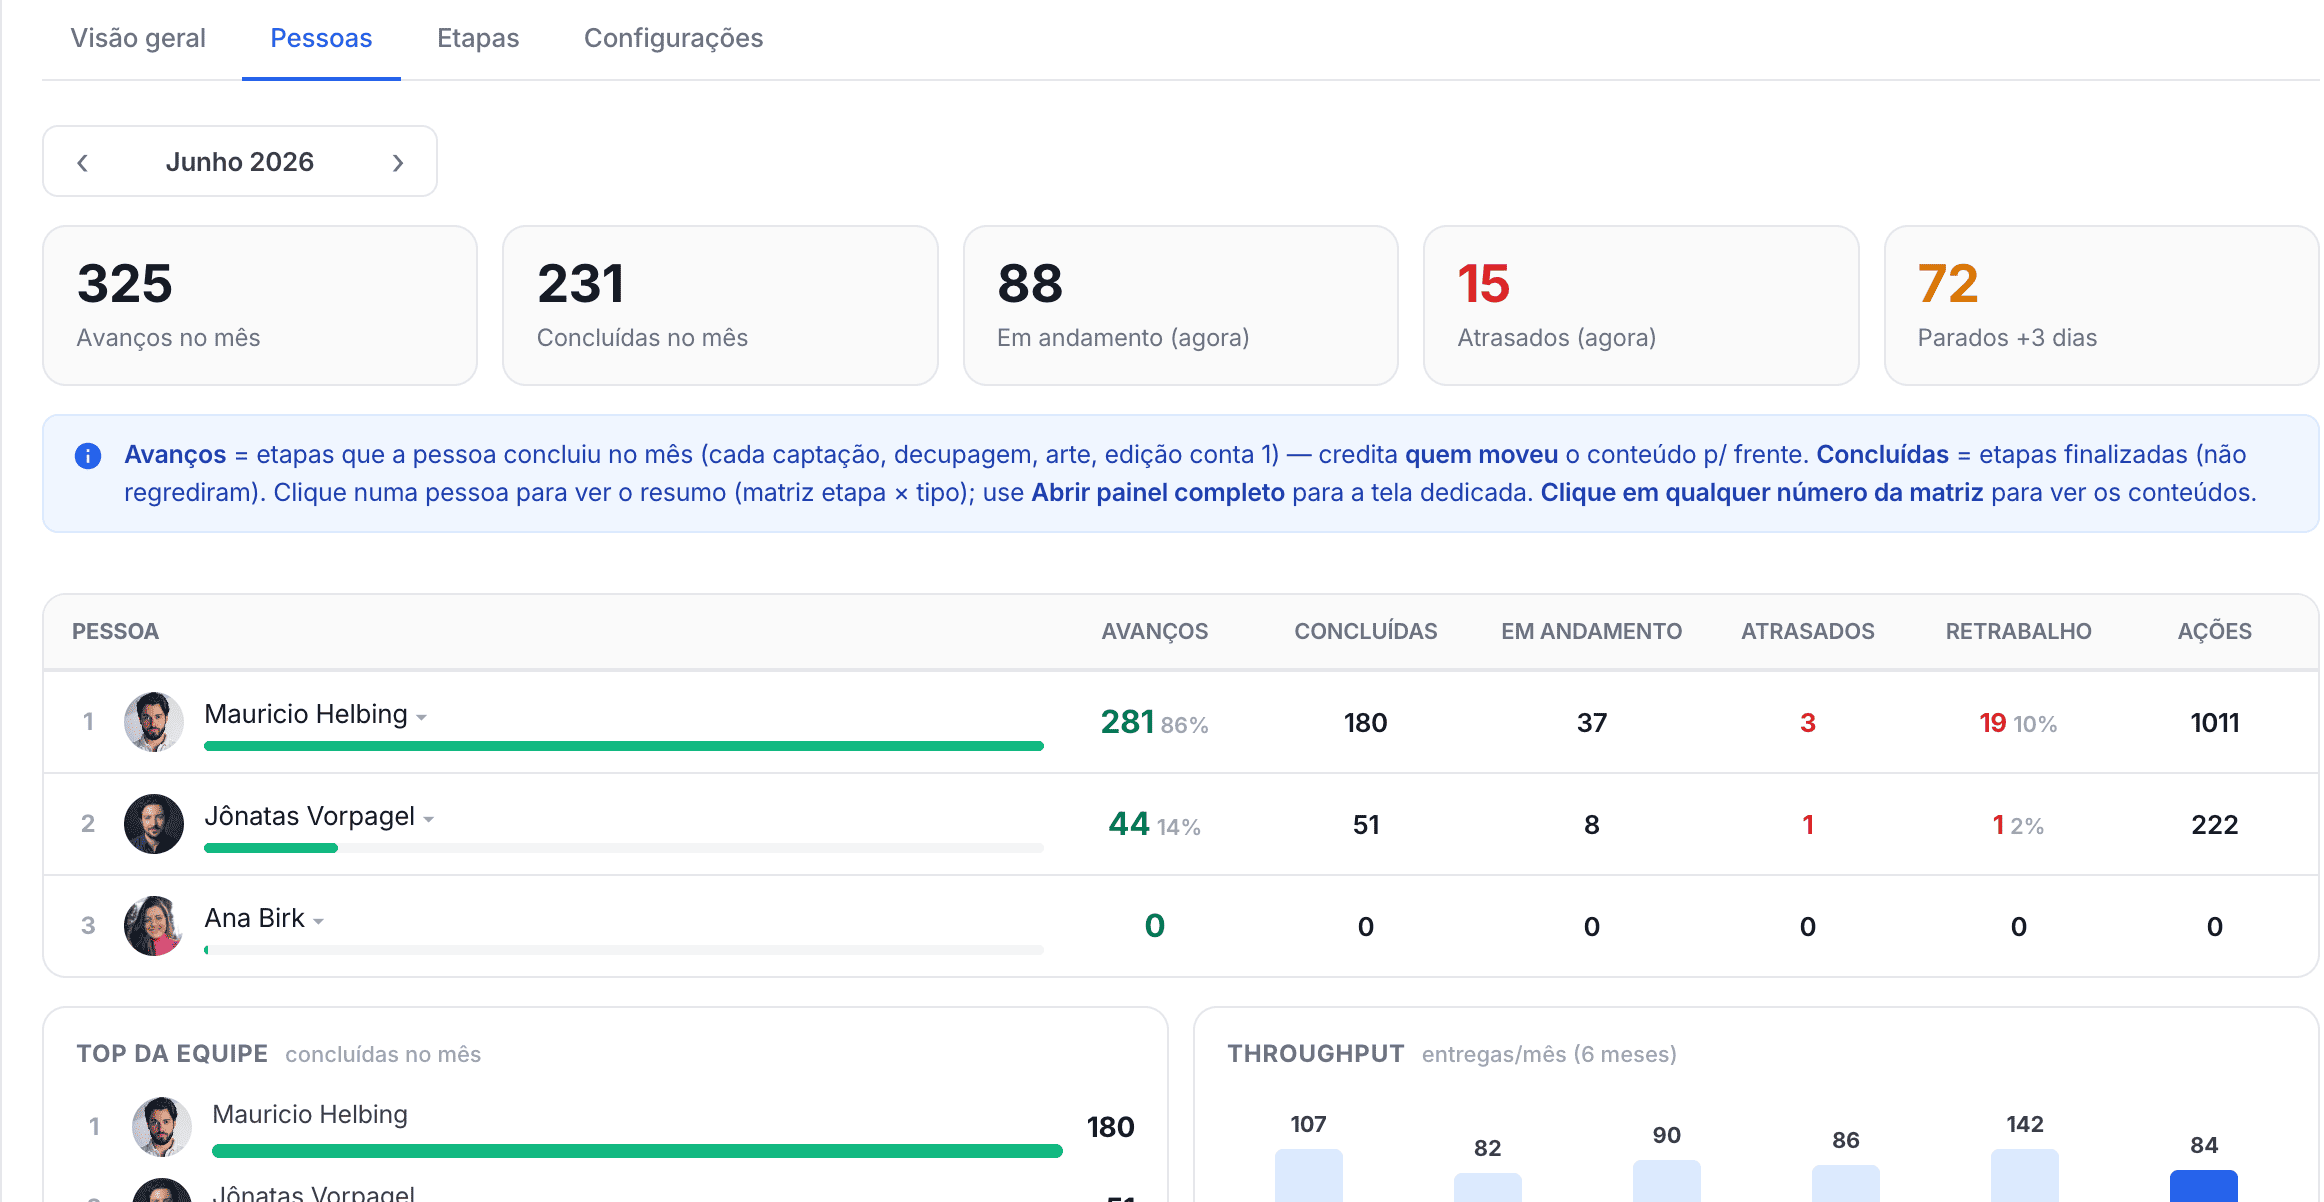Expand Ana Birk row dropdown caret
The image size is (2324, 1202).
(x=319, y=922)
